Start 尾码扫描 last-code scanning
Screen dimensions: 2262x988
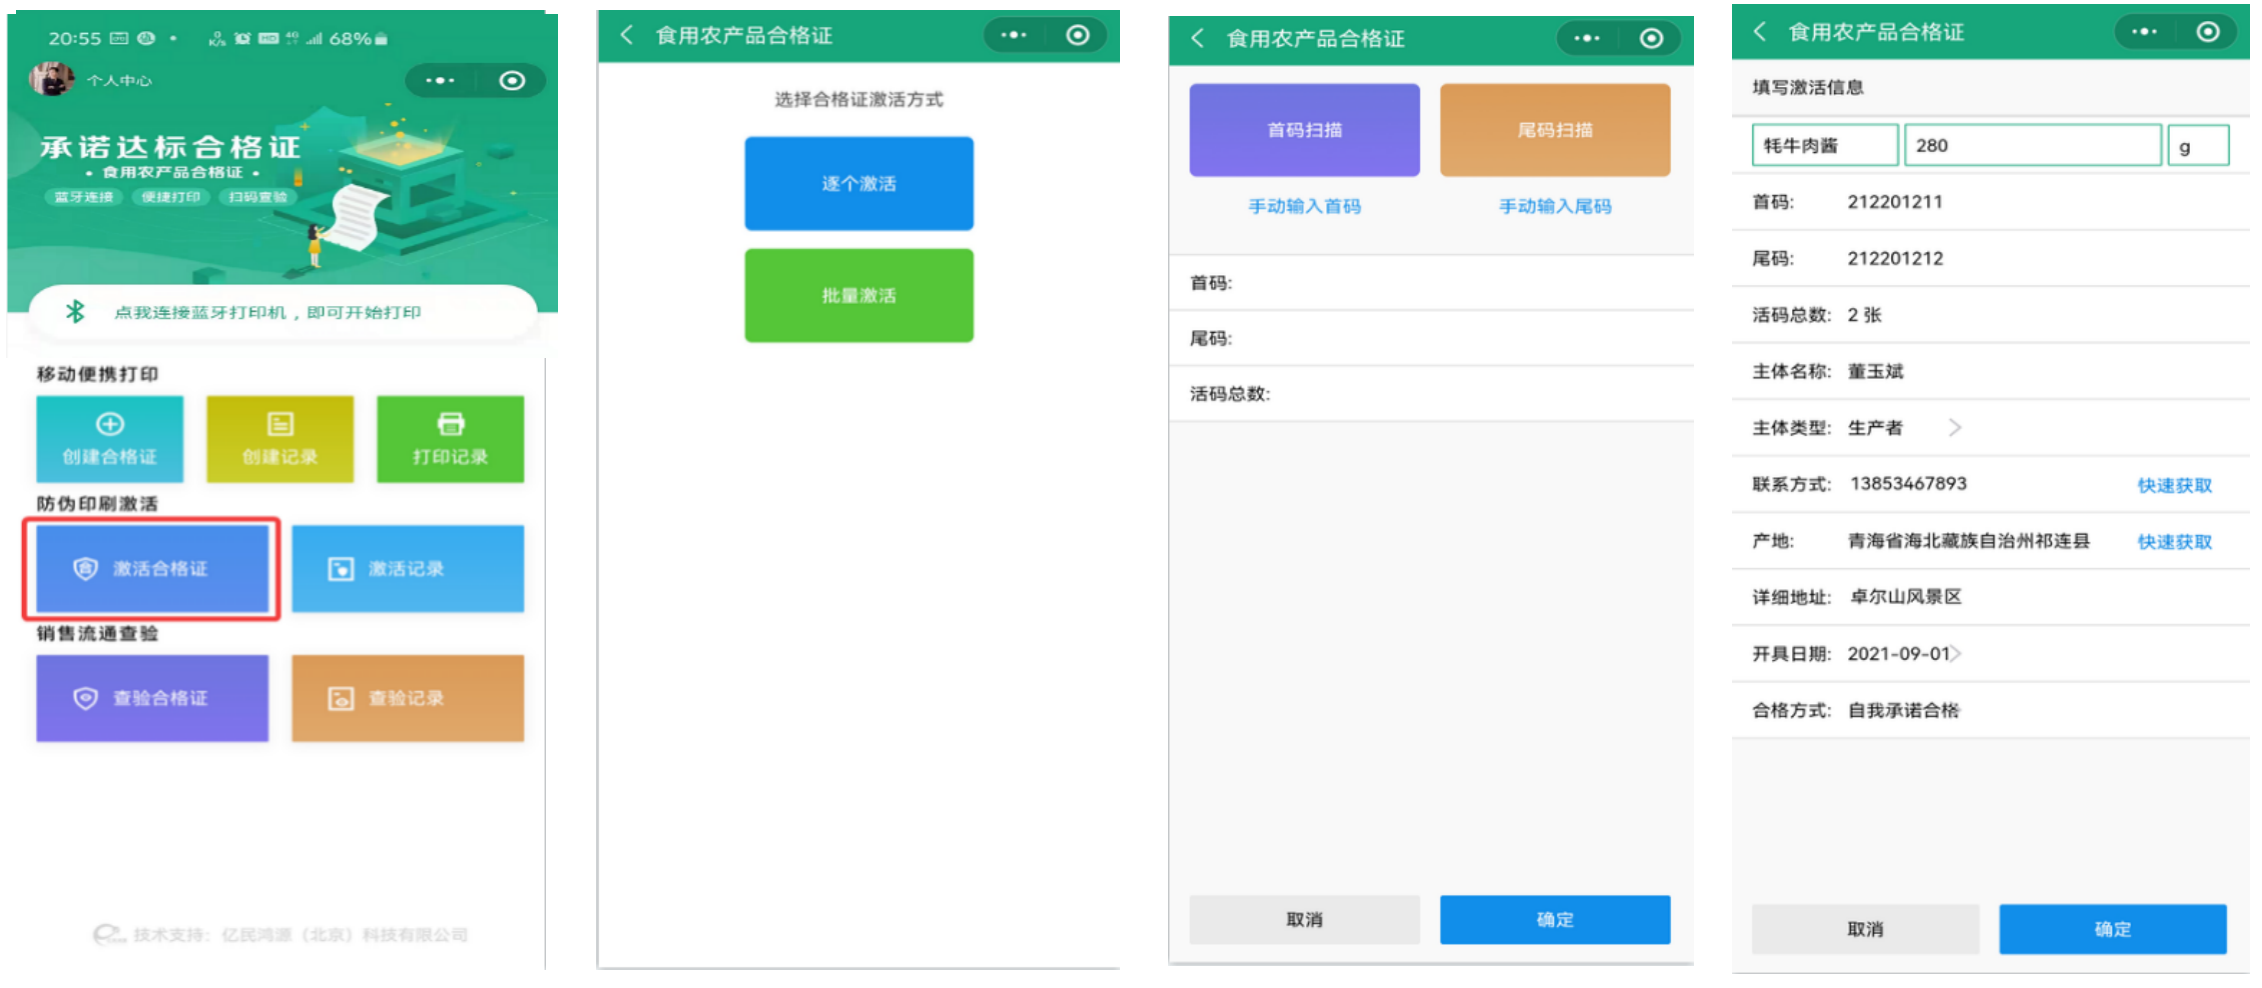coord(1554,128)
